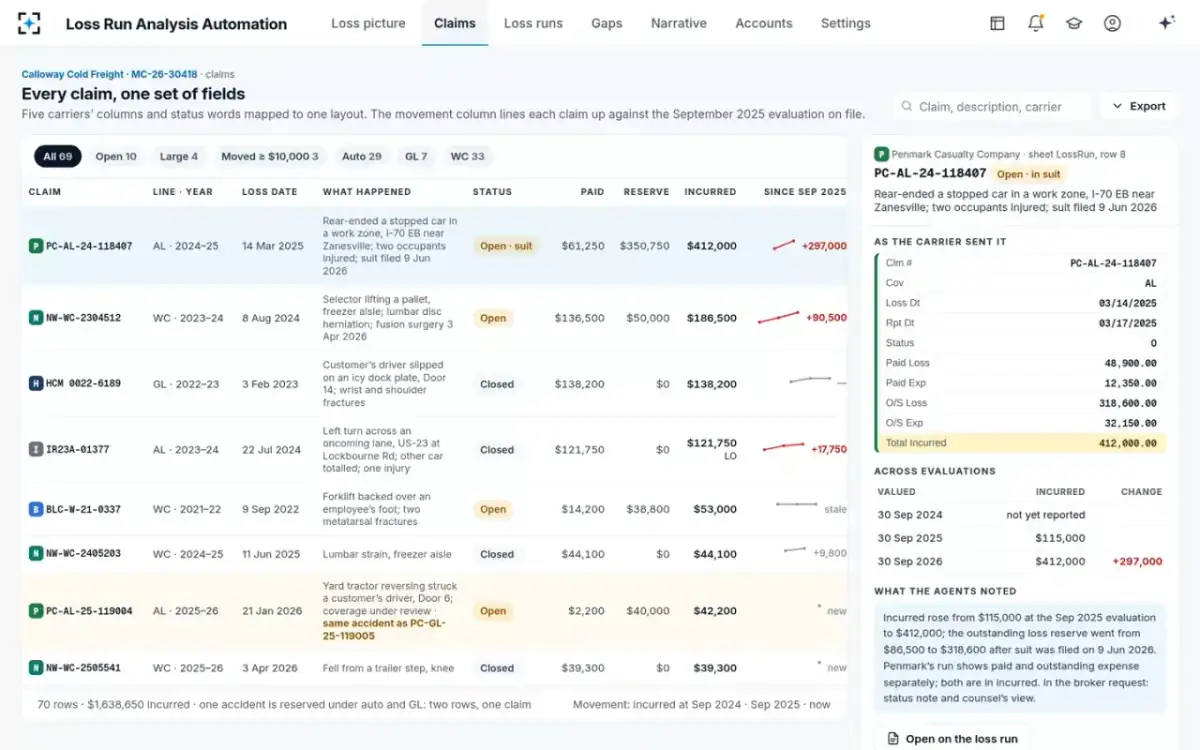Filter by Open 10 chip
The image size is (1200, 750).
click(116, 156)
